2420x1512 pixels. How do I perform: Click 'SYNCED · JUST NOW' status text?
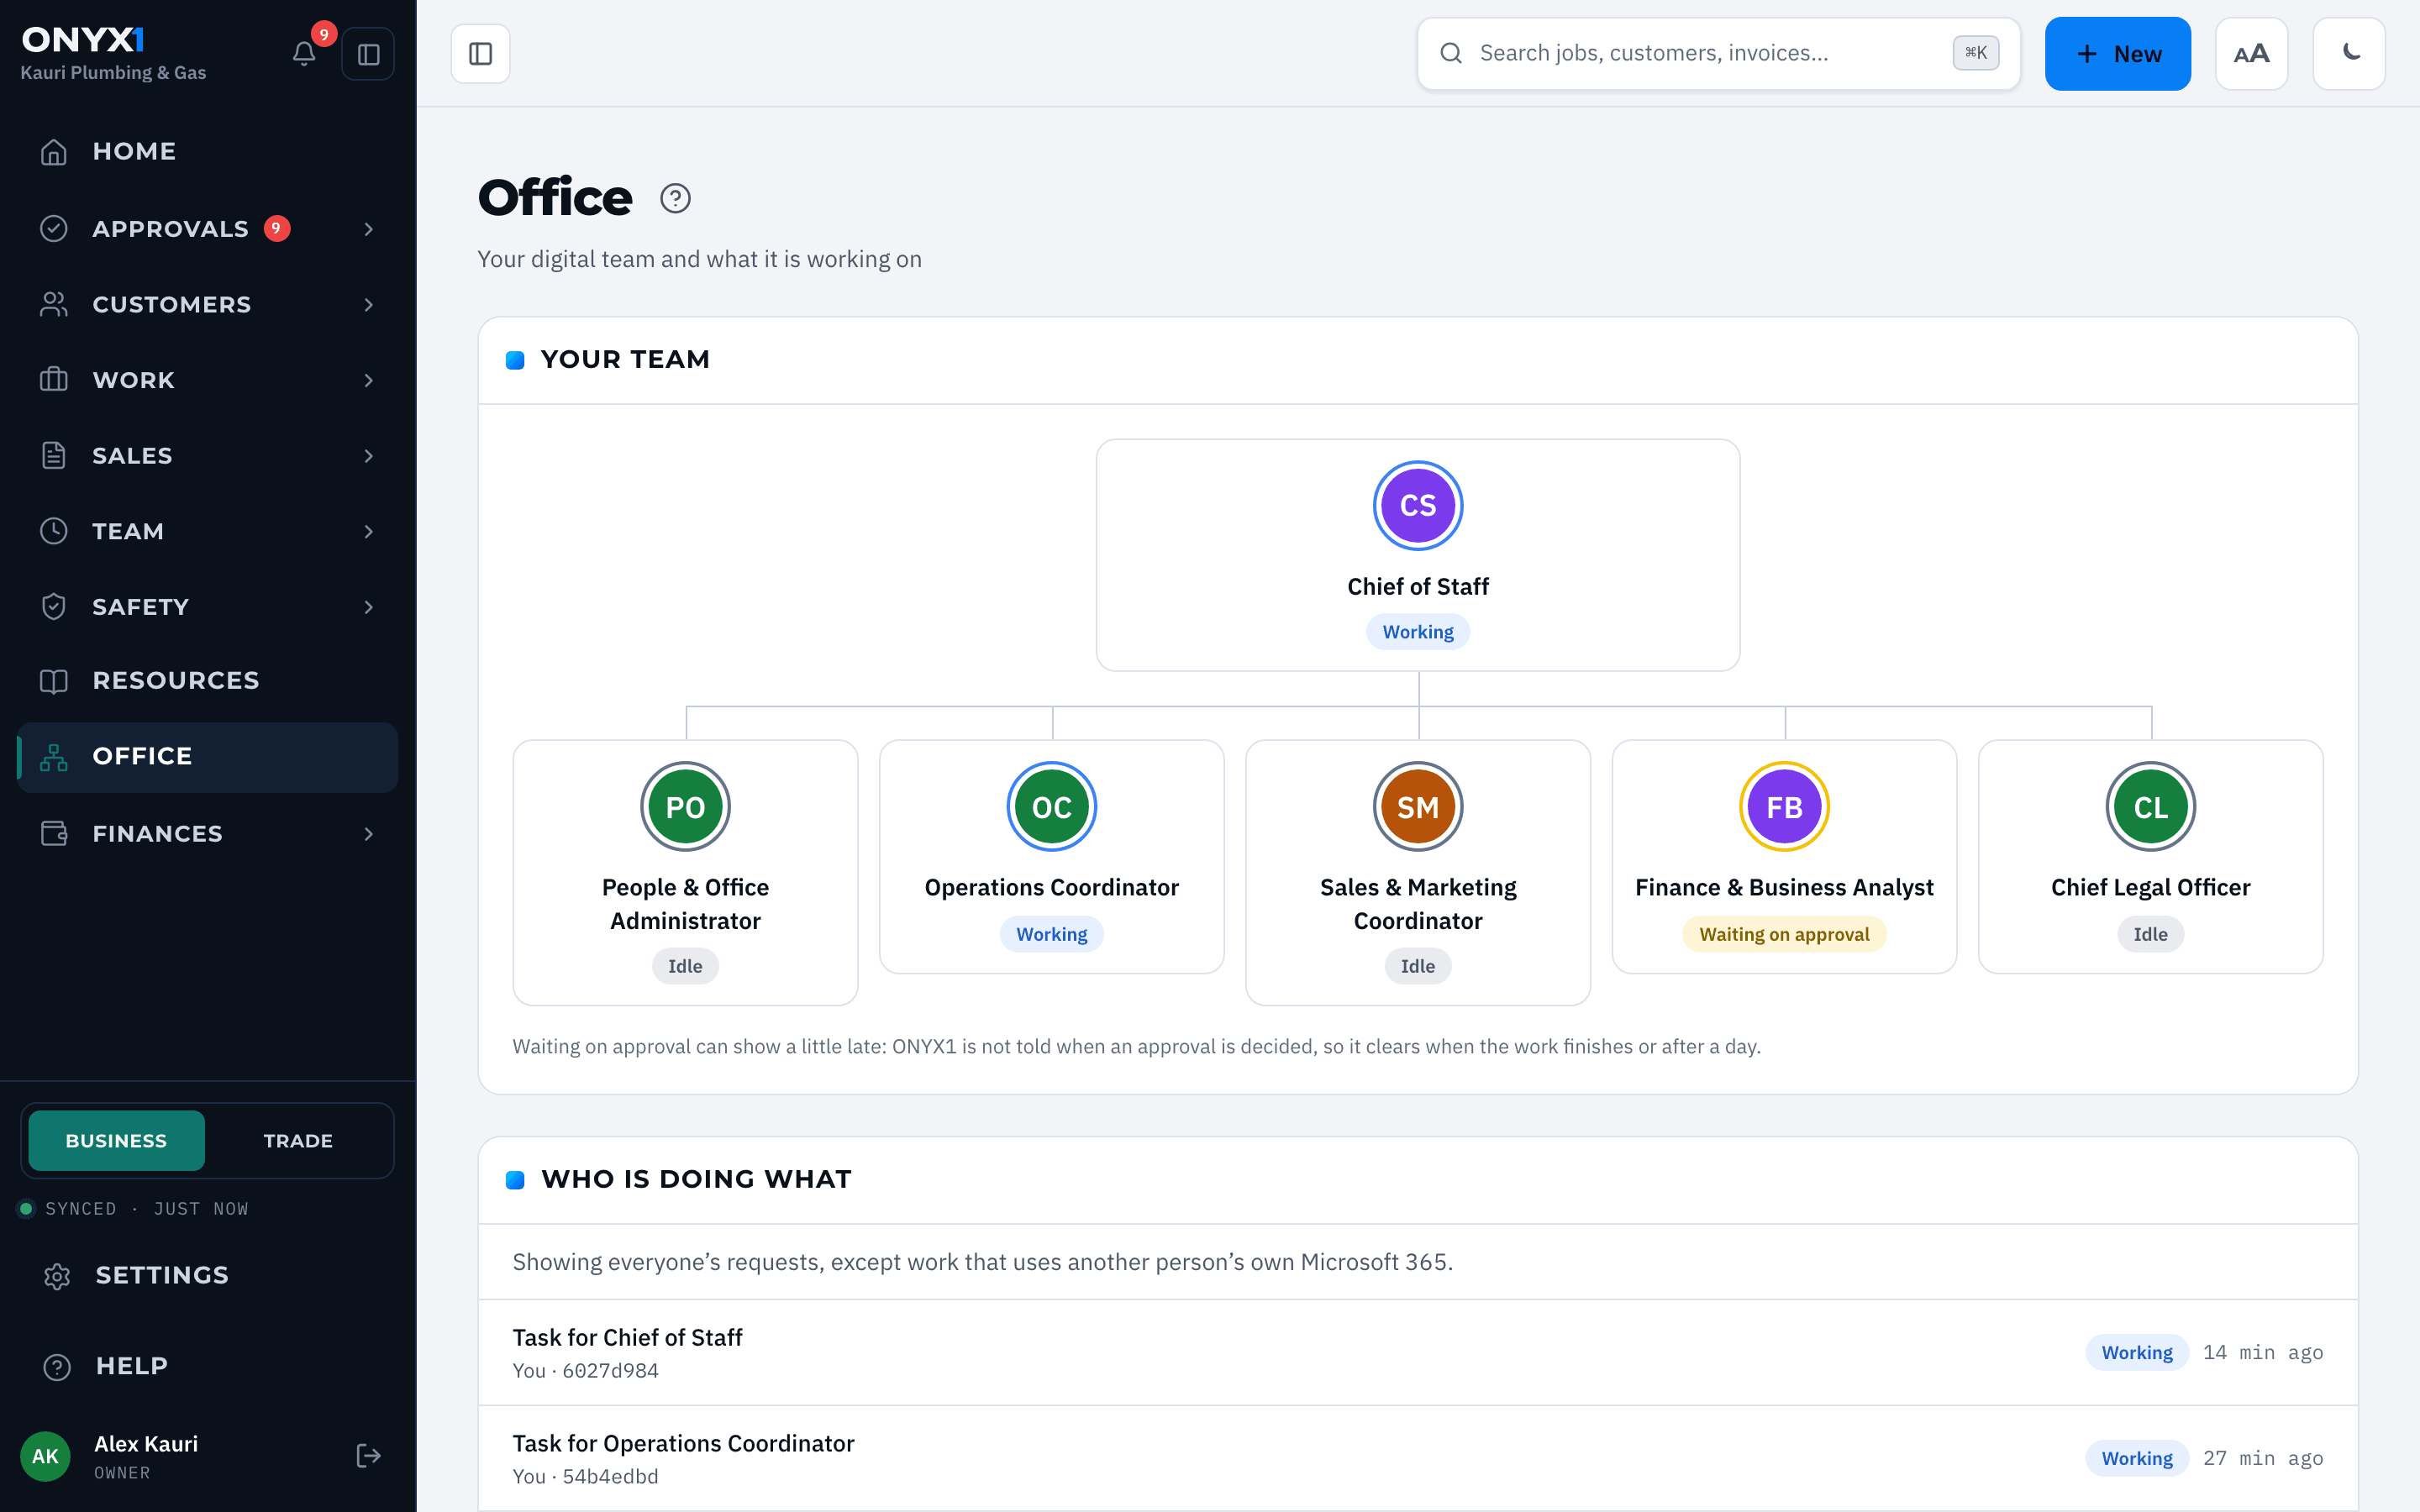click(x=147, y=1209)
